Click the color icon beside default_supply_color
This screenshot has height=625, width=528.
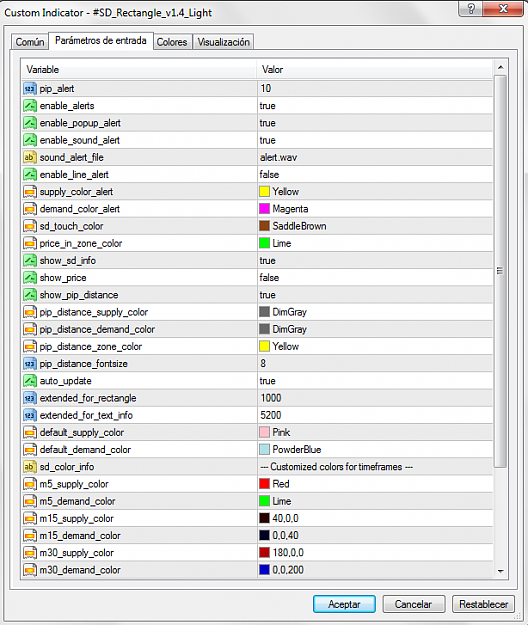point(30,432)
